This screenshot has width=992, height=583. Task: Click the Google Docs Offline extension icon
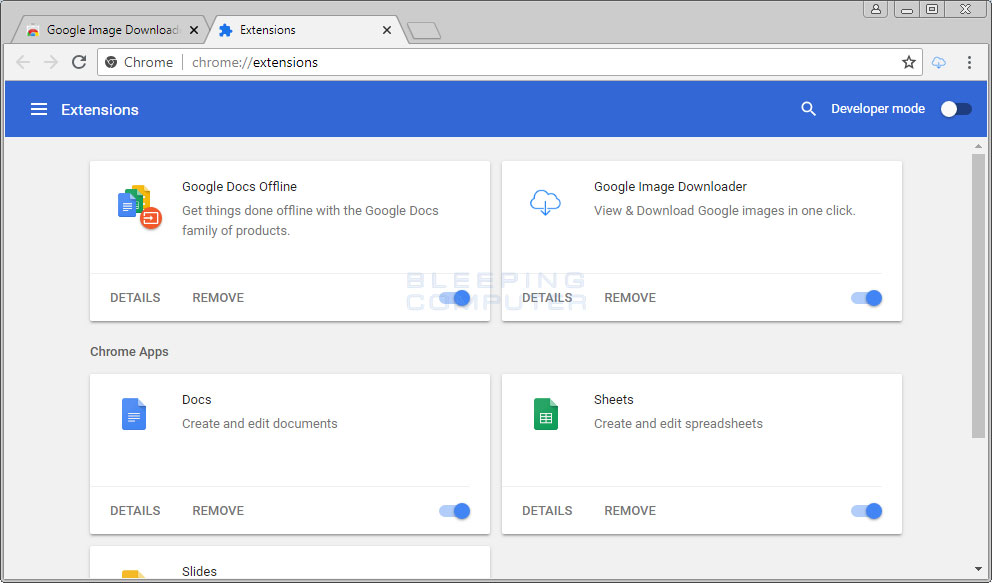[140, 207]
